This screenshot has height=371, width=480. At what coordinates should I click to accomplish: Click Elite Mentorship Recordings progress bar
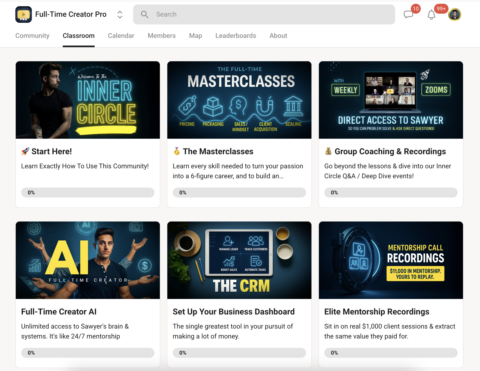click(391, 353)
